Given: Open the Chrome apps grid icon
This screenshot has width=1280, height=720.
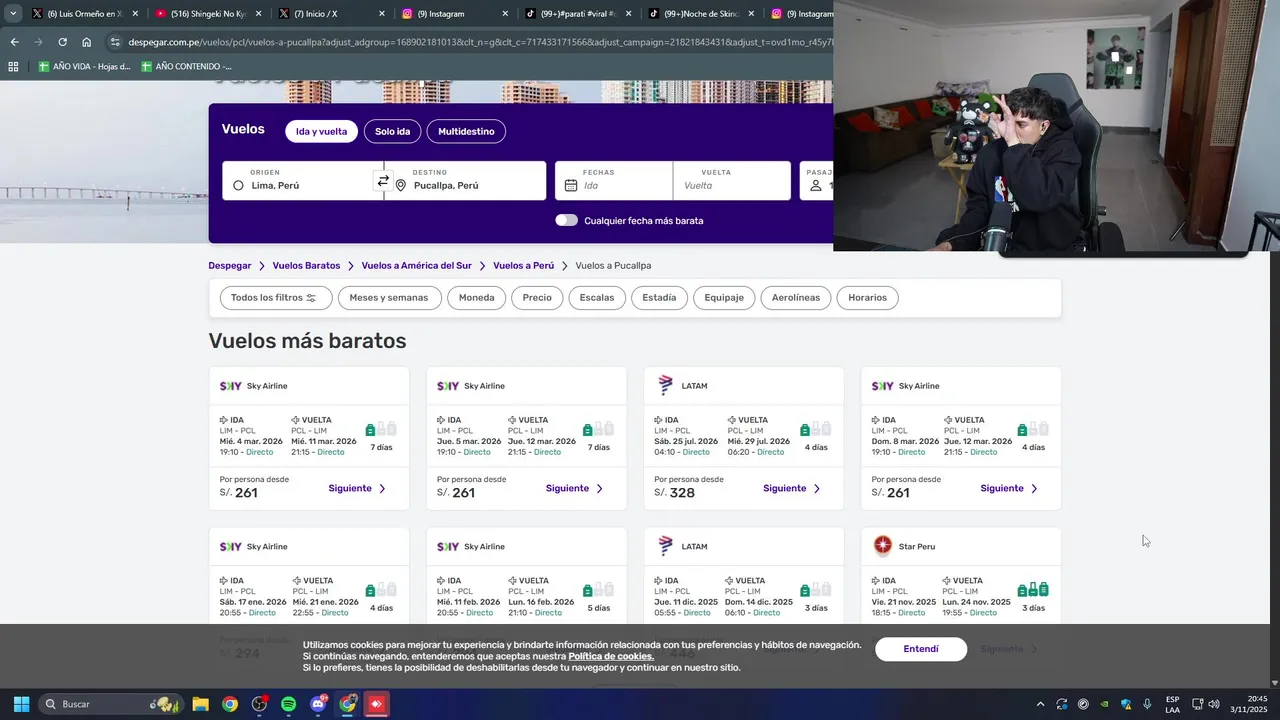Looking at the screenshot, I should click(13, 67).
